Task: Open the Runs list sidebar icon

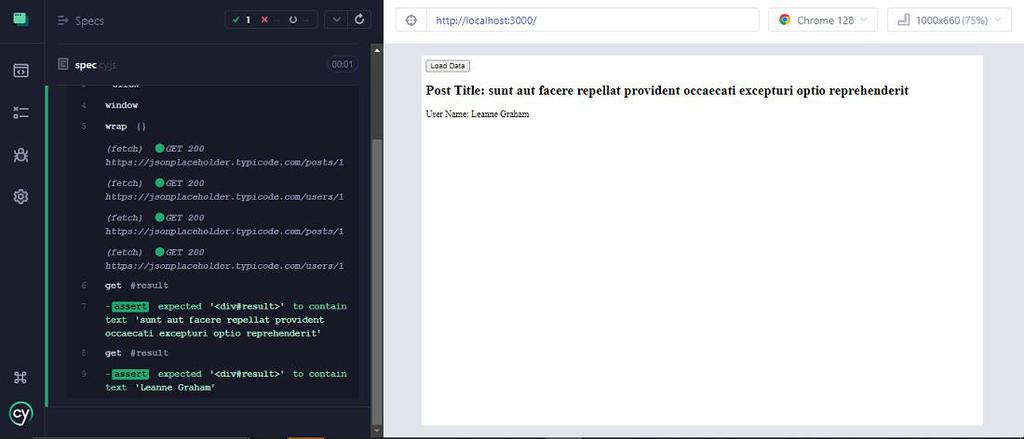Action: tap(21, 112)
